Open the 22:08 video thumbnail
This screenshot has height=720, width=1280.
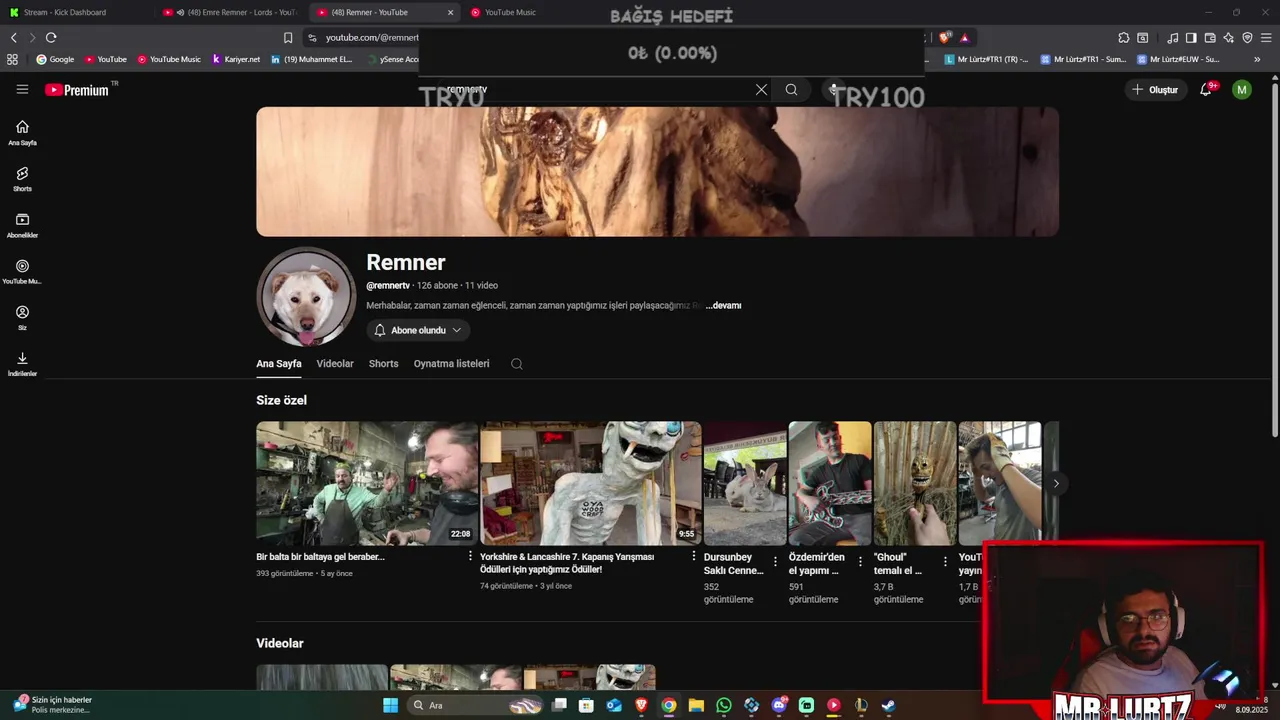(x=366, y=483)
